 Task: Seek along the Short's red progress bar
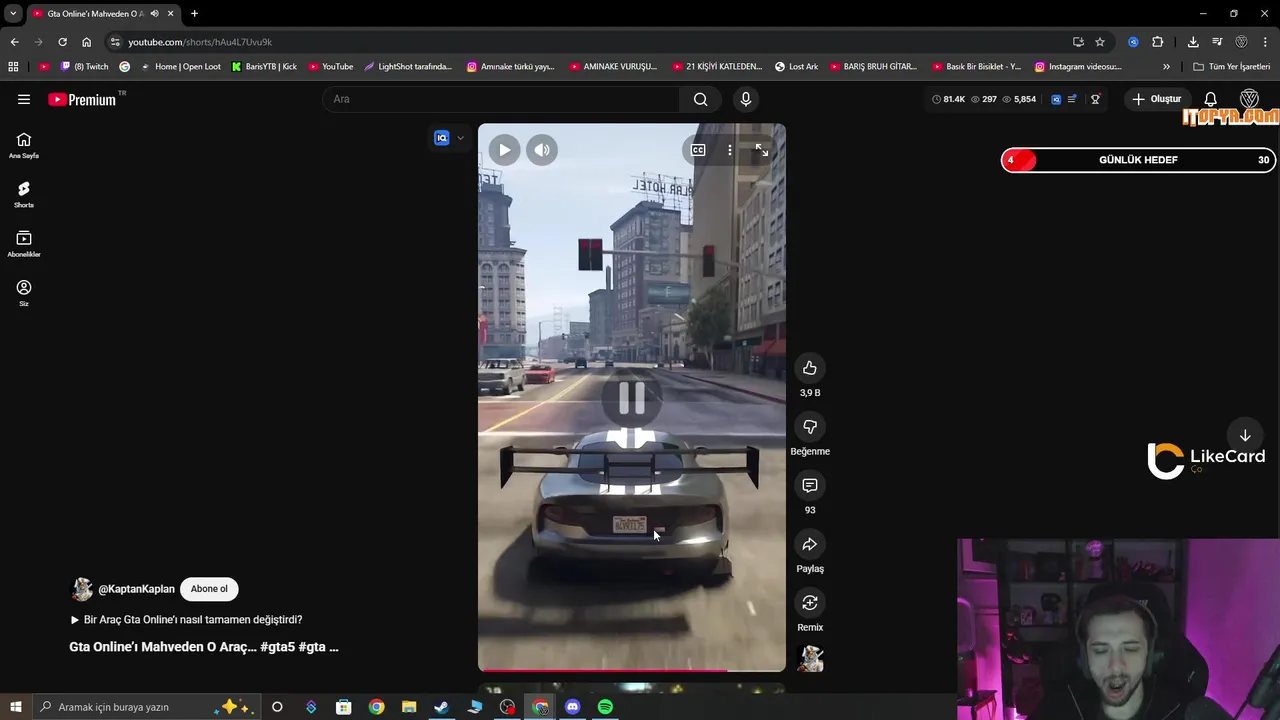coord(631,669)
